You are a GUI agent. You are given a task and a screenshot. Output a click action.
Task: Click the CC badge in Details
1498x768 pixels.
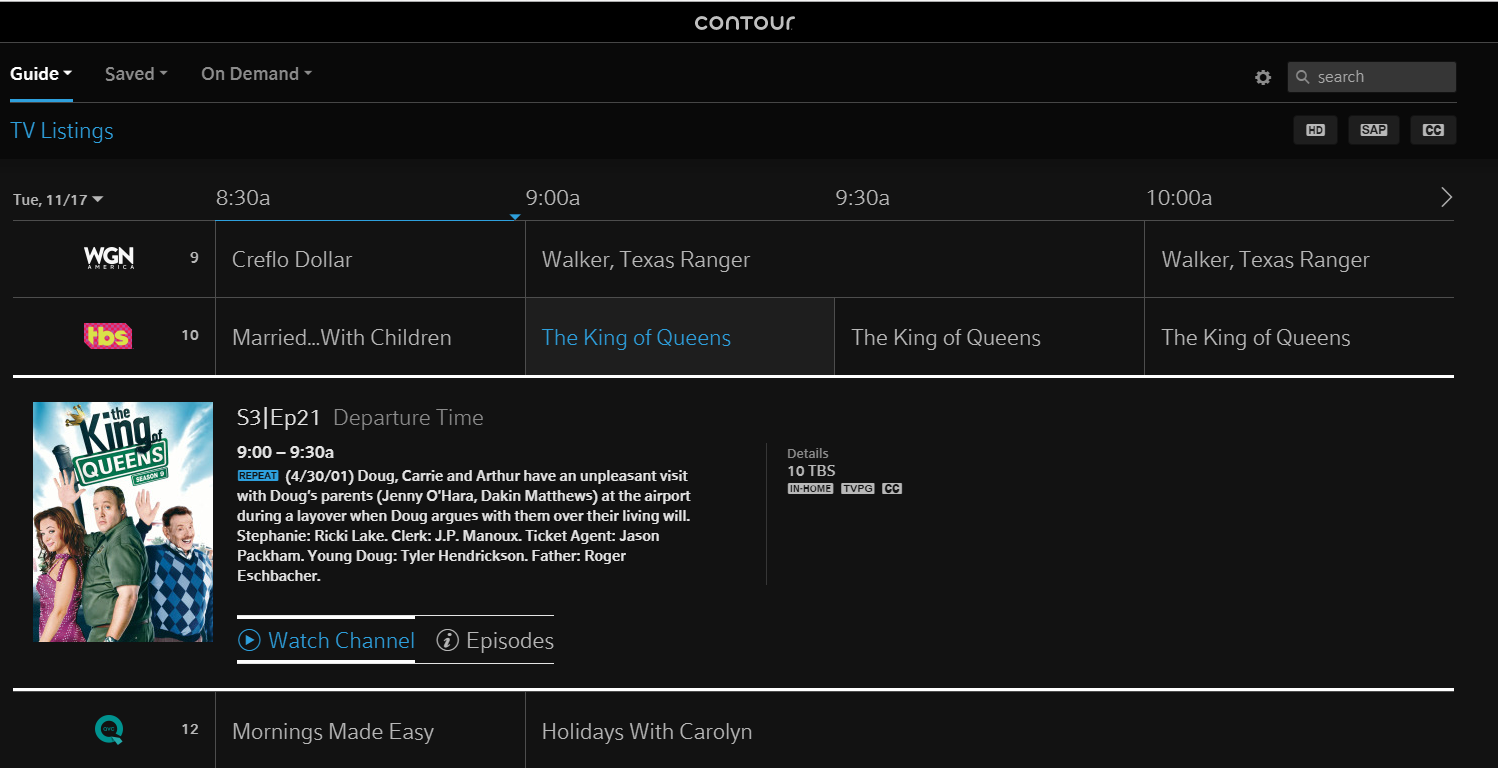(892, 489)
